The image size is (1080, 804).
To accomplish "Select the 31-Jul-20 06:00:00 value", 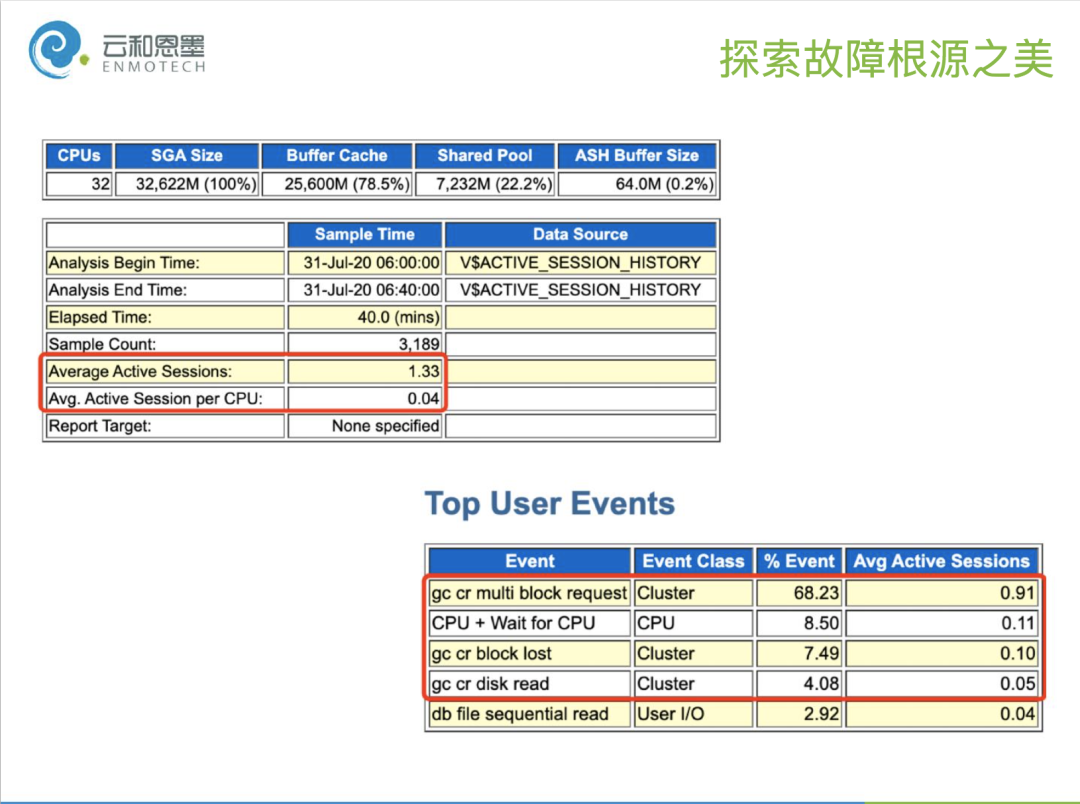I will [364, 262].
